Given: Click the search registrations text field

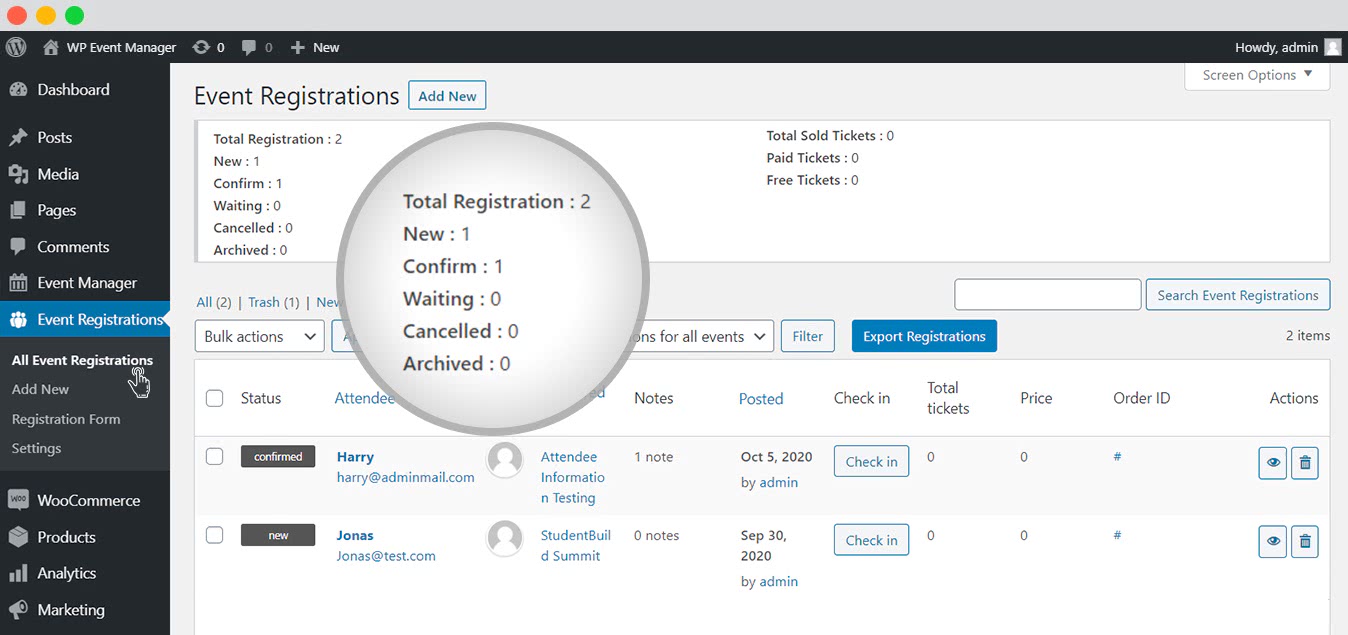Looking at the screenshot, I should [1047, 295].
